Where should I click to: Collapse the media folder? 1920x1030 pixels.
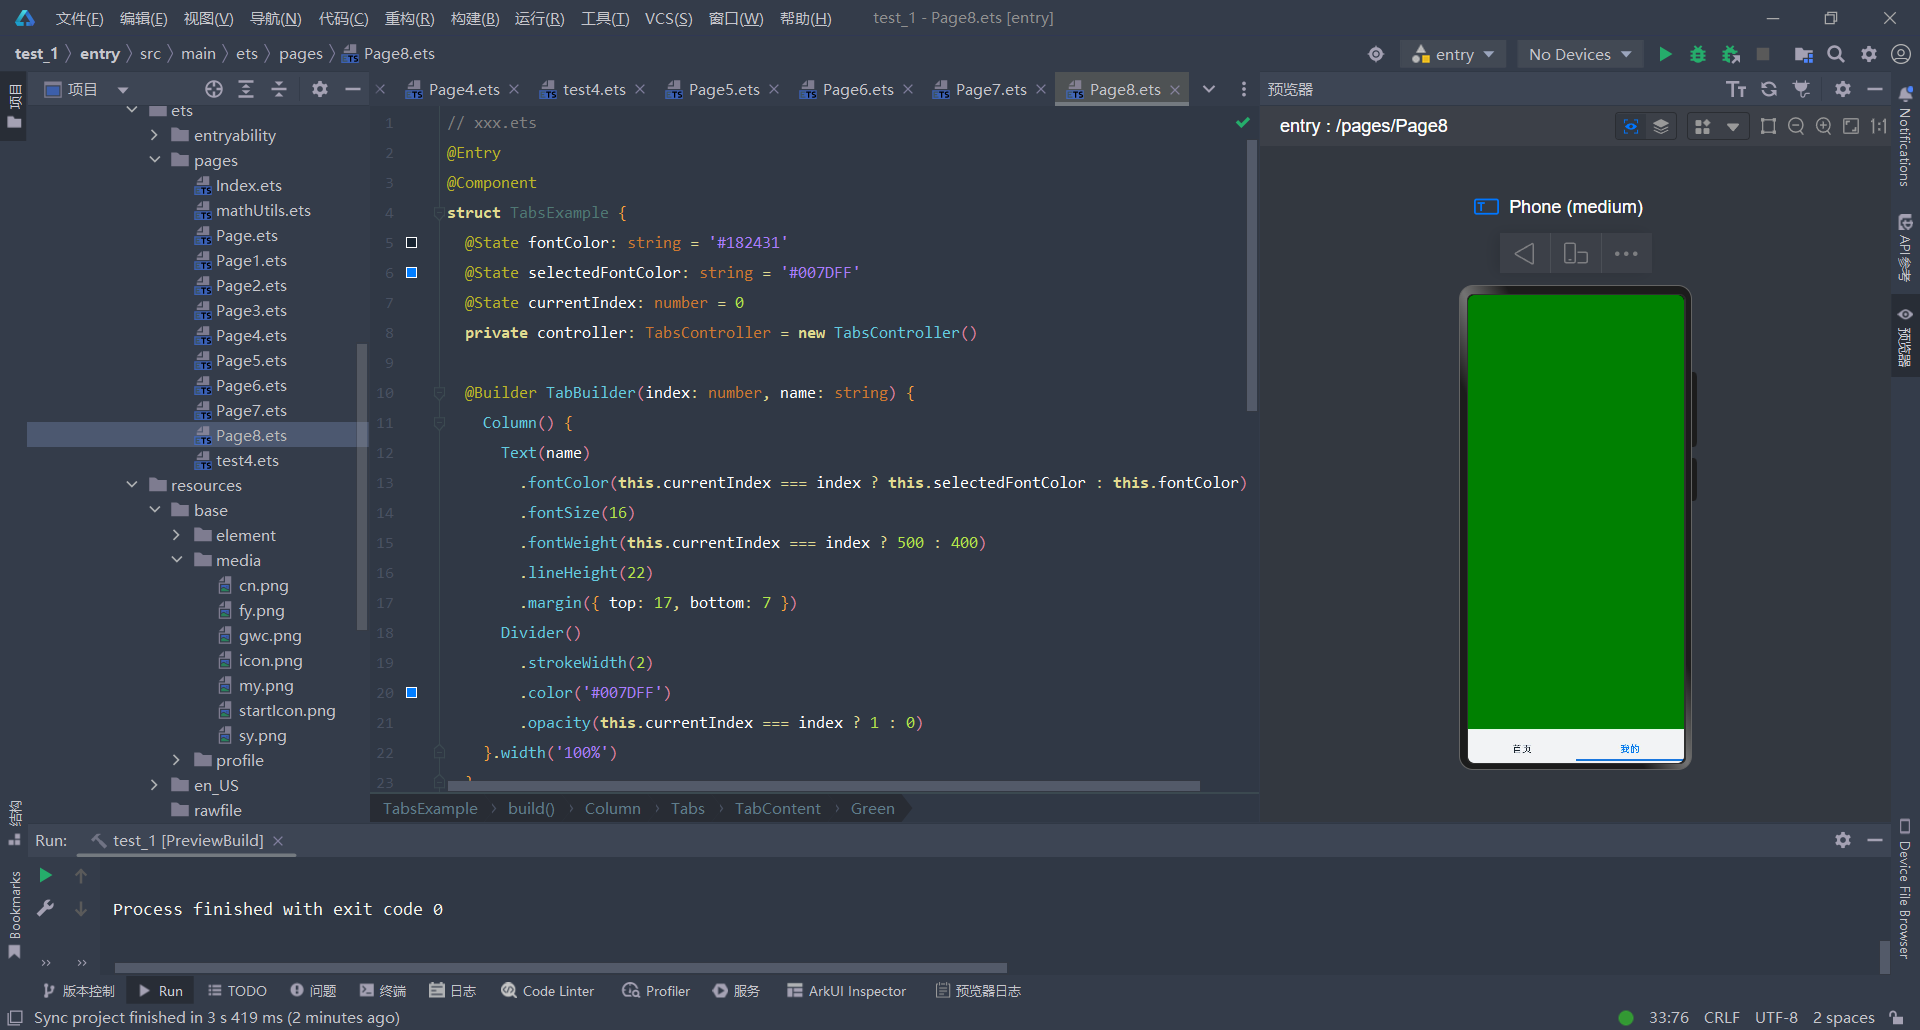177,560
